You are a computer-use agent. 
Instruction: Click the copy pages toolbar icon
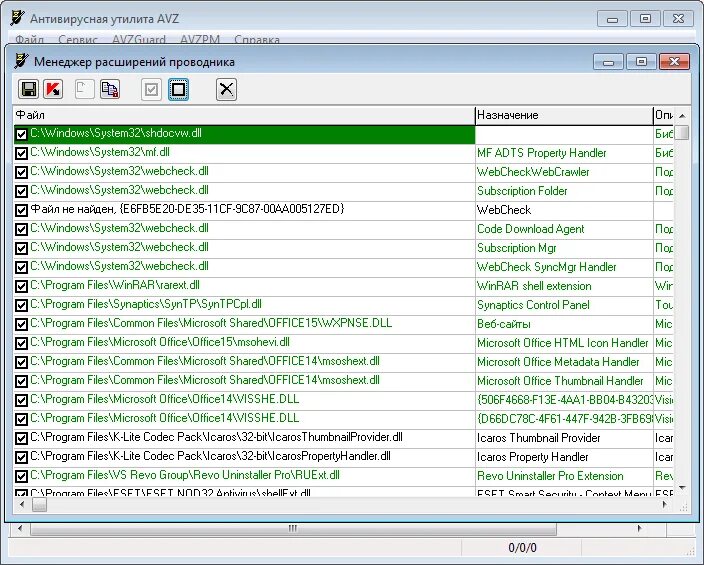(110, 89)
